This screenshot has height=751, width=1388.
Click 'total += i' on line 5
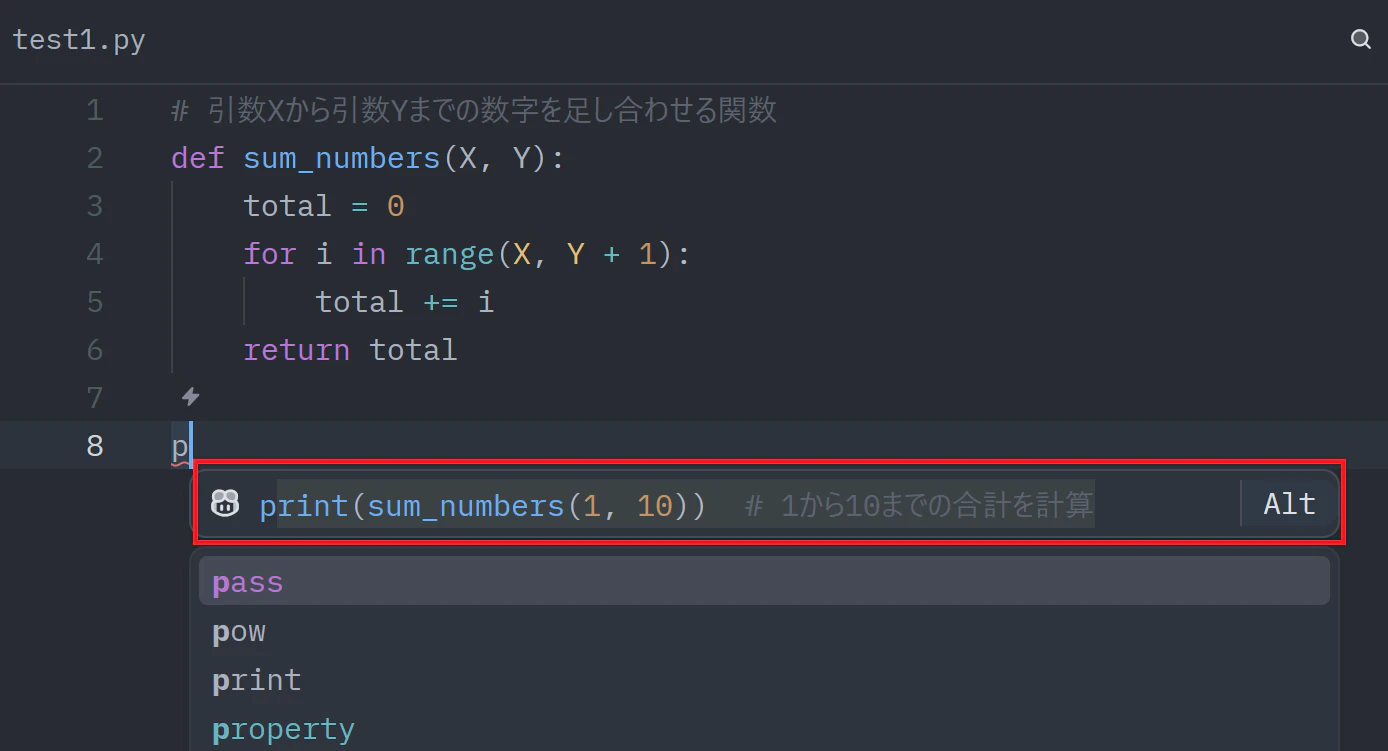pyautogui.click(x=405, y=302)
